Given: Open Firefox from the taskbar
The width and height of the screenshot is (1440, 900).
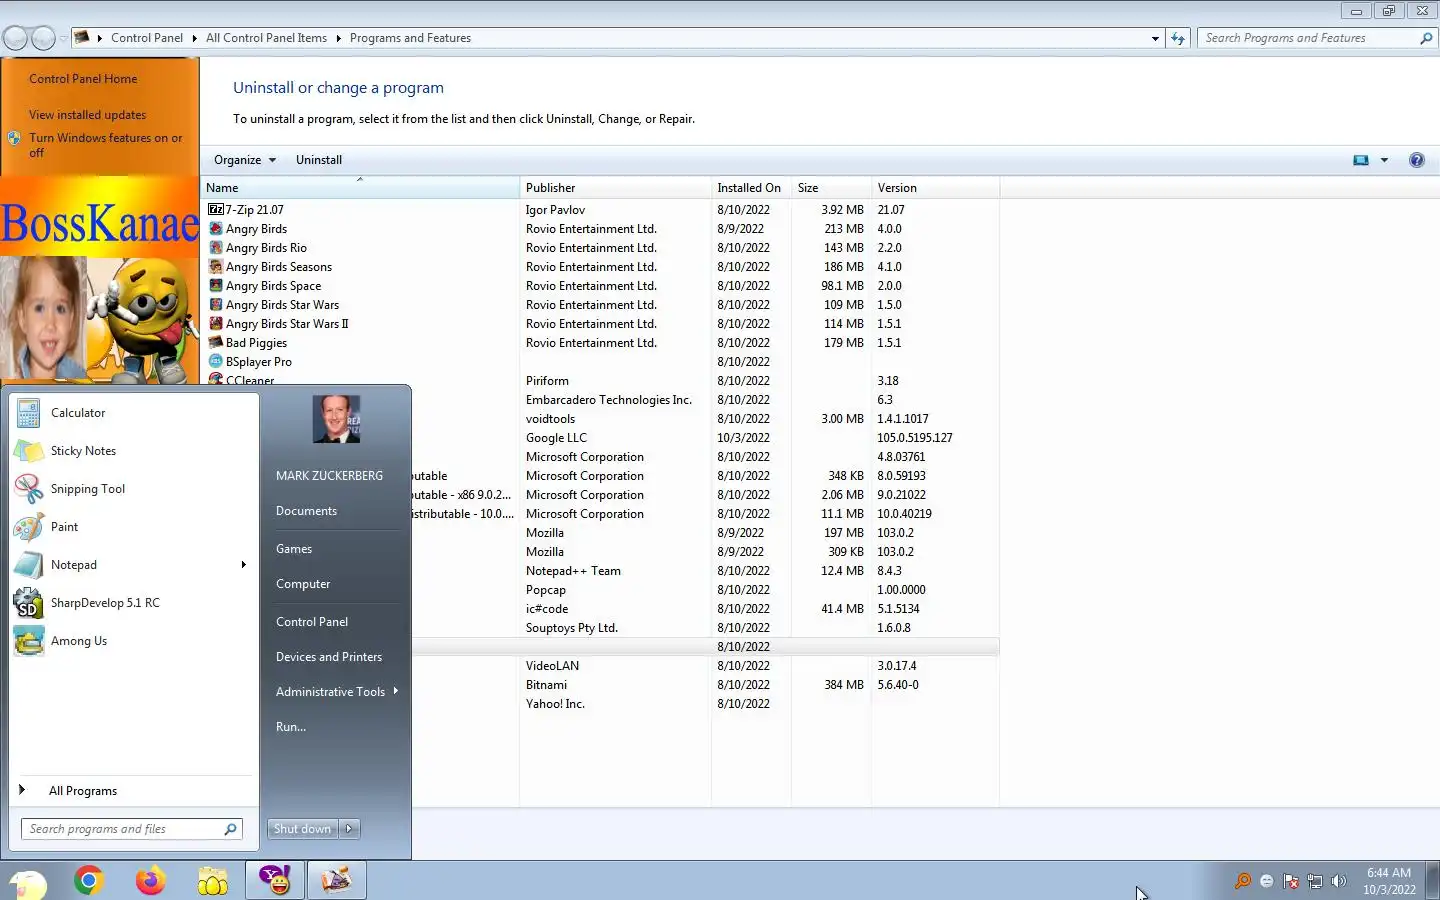Looking at the screenshot, I should pyautogui.click(x=151, y=880).
